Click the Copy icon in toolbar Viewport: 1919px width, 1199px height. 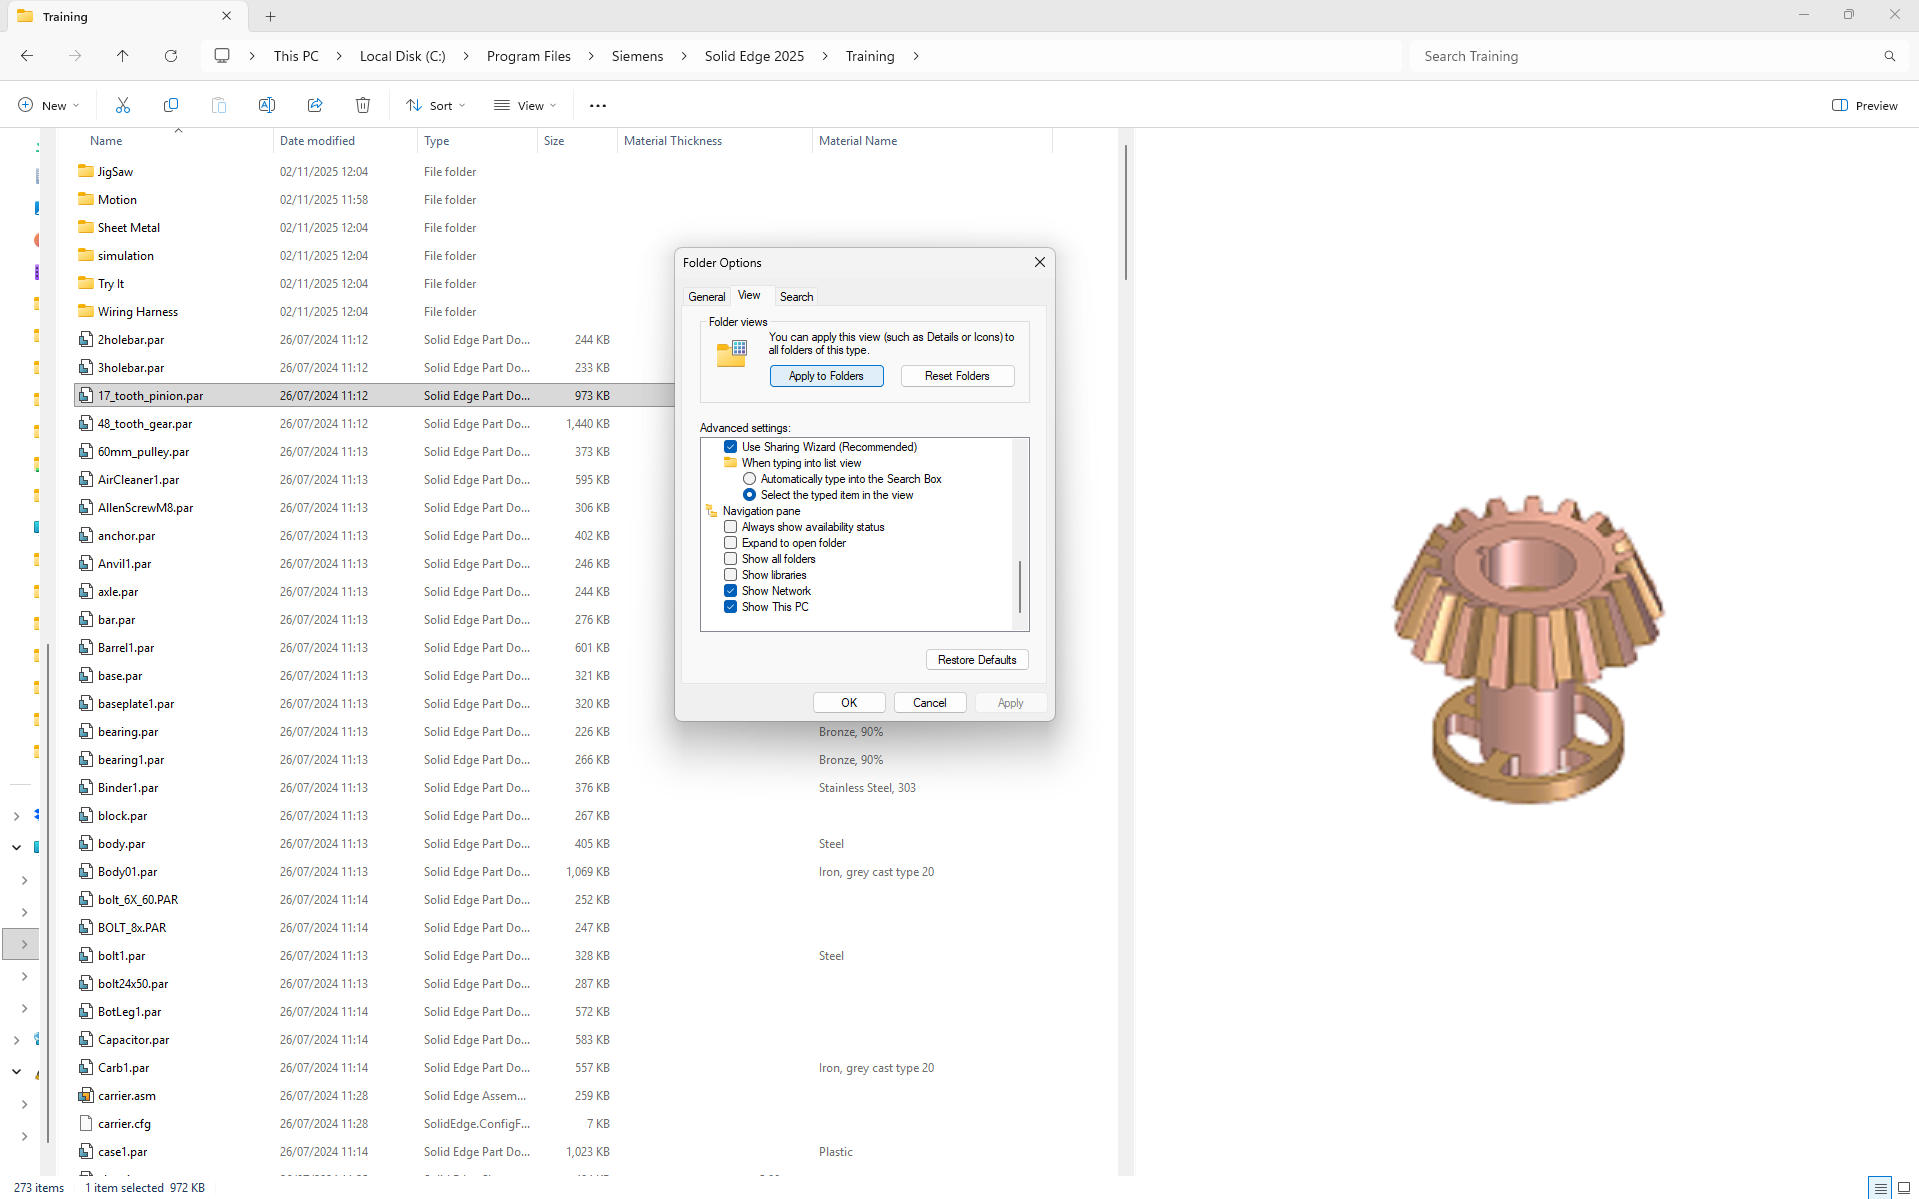point(171,105)
